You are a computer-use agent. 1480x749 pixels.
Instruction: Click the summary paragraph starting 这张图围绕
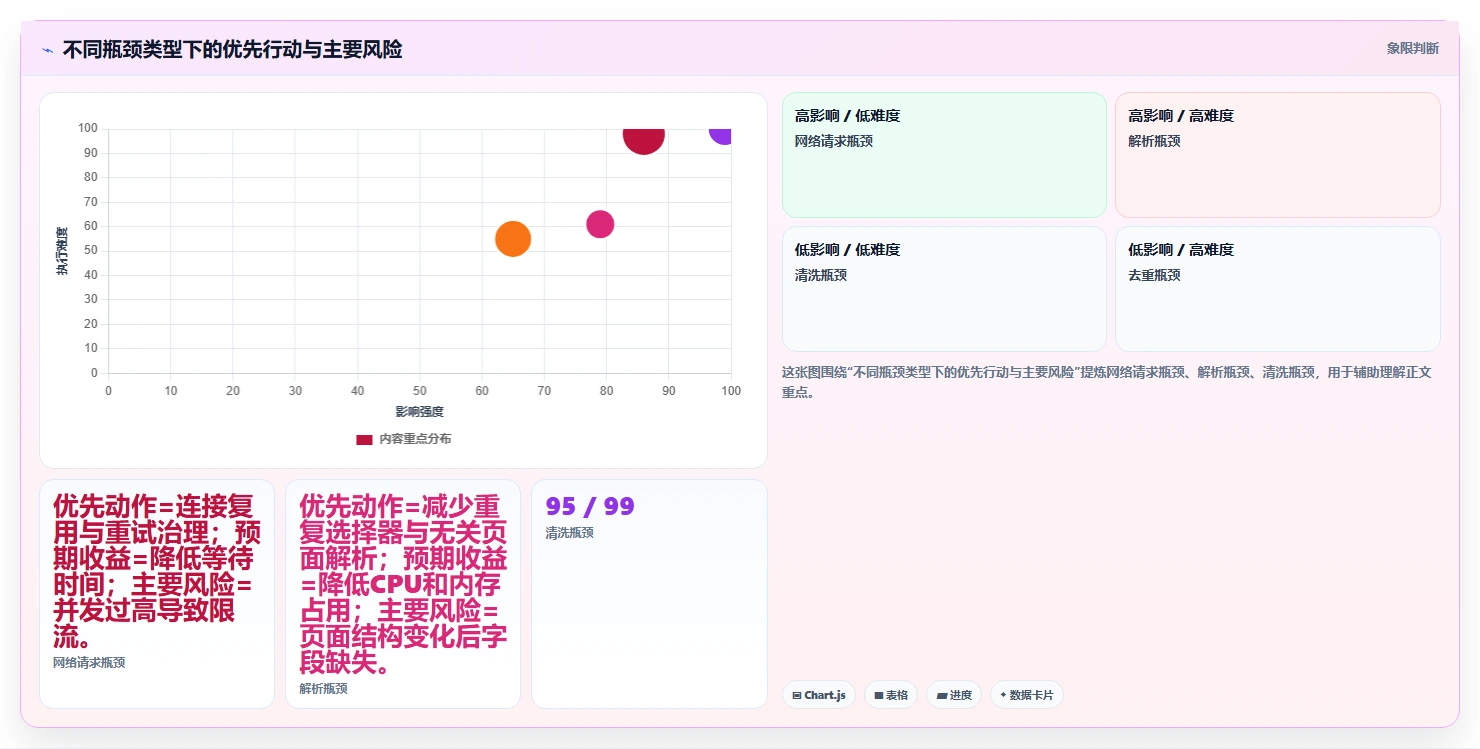pyautogui.click(x=1107, y=382)
